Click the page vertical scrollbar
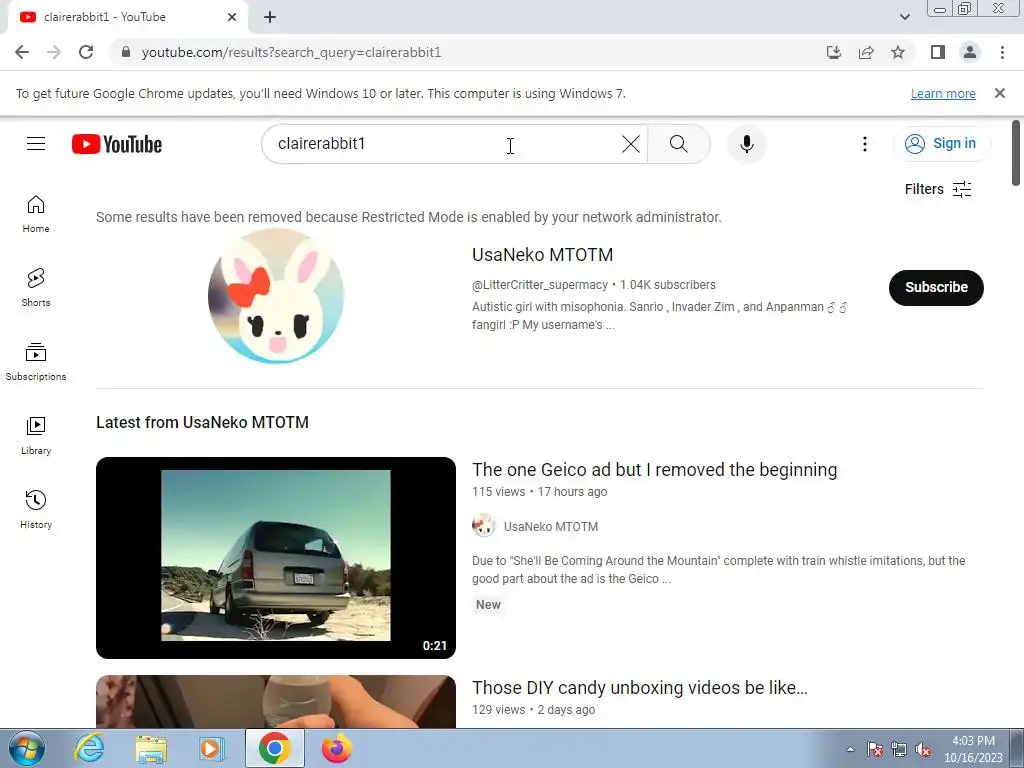Viewport: 1024px width, 768px height. [1016, 153]
